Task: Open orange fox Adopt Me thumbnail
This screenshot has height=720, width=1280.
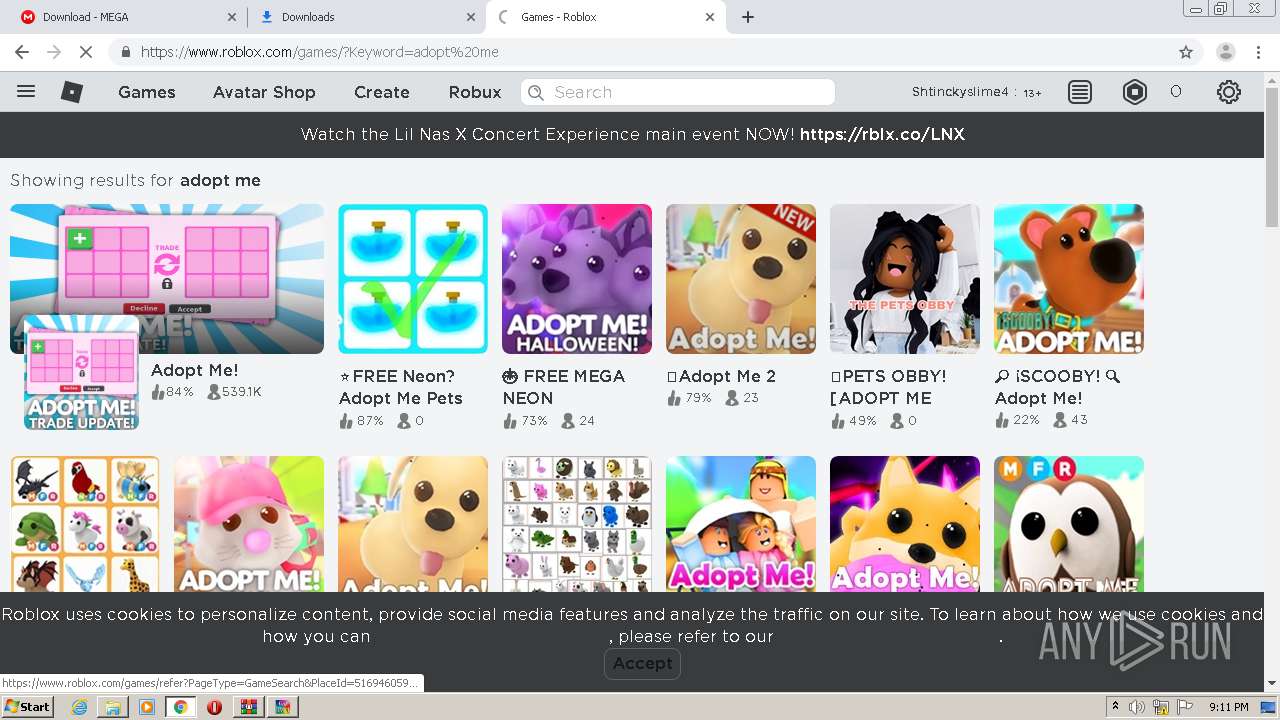Action: [x=905, y=524]
